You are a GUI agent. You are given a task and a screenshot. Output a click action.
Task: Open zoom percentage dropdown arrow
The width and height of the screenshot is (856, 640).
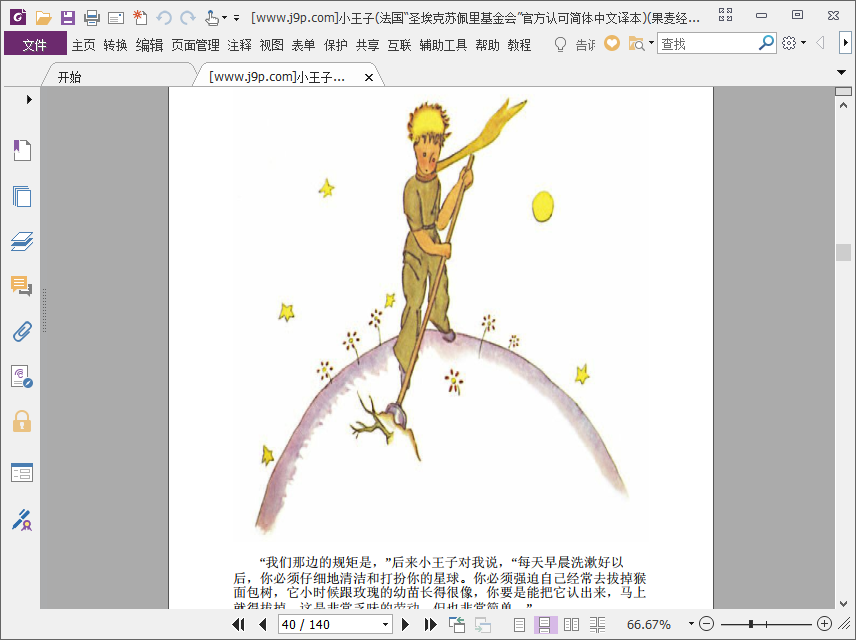point(691,624)
